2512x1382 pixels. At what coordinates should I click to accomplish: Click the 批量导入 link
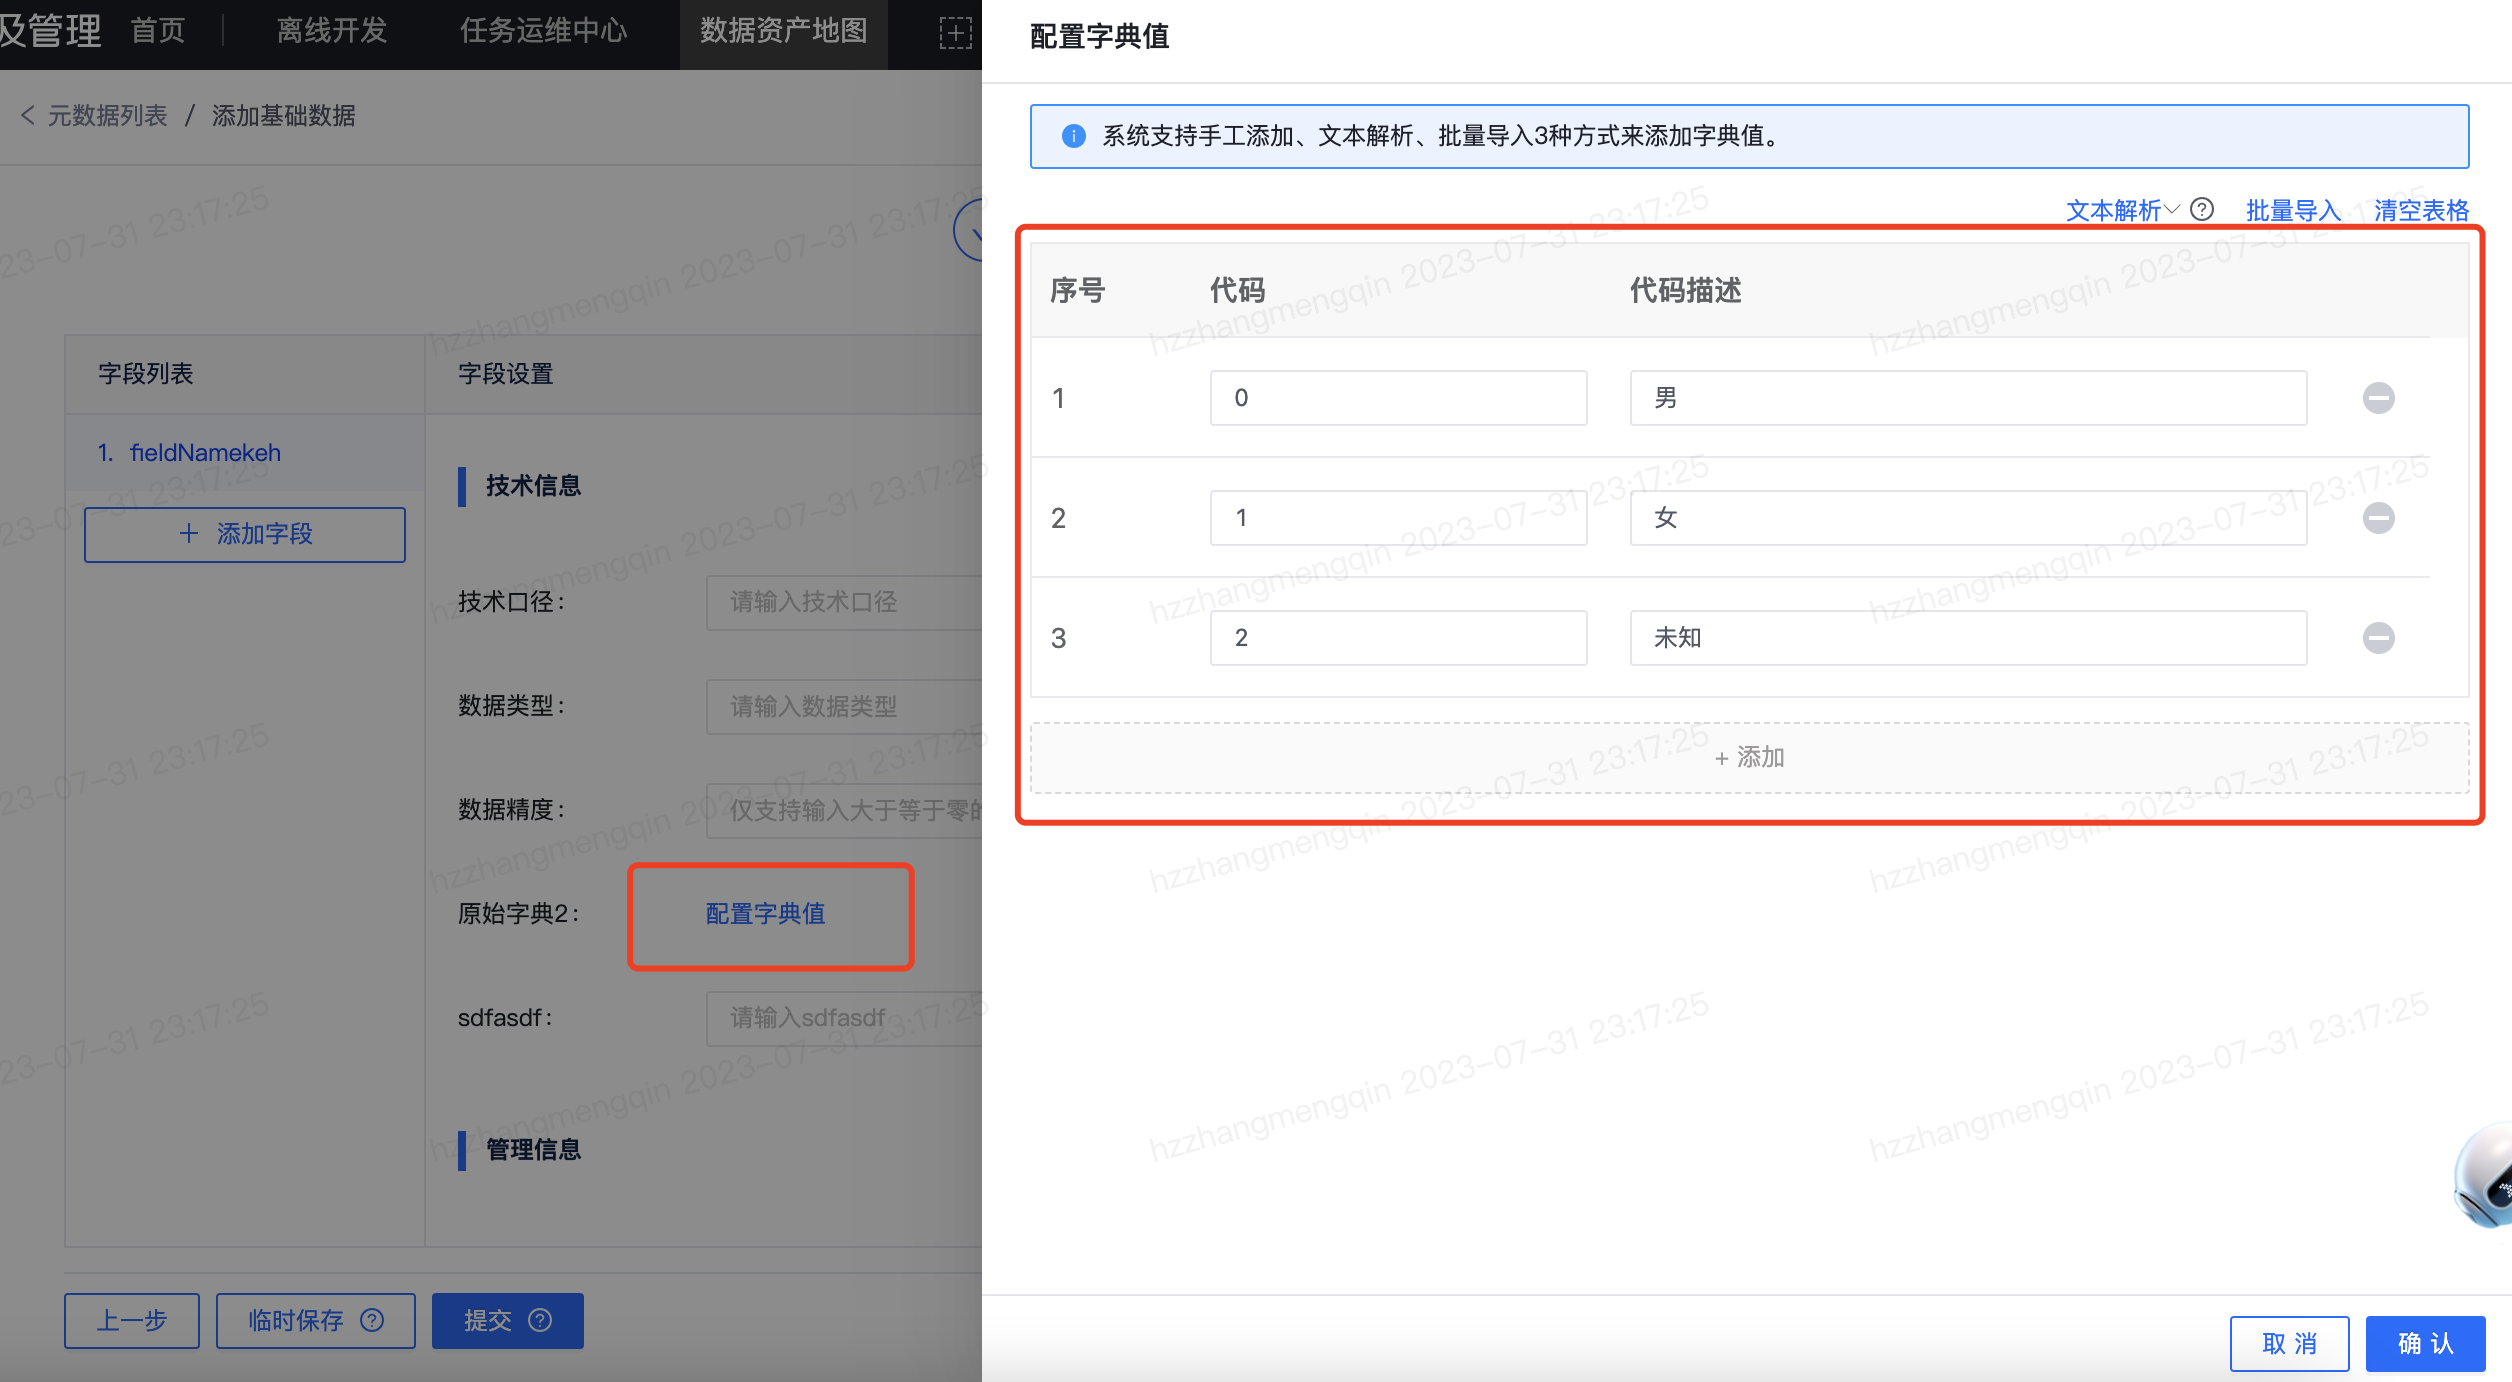click(x=2292, y=209)
